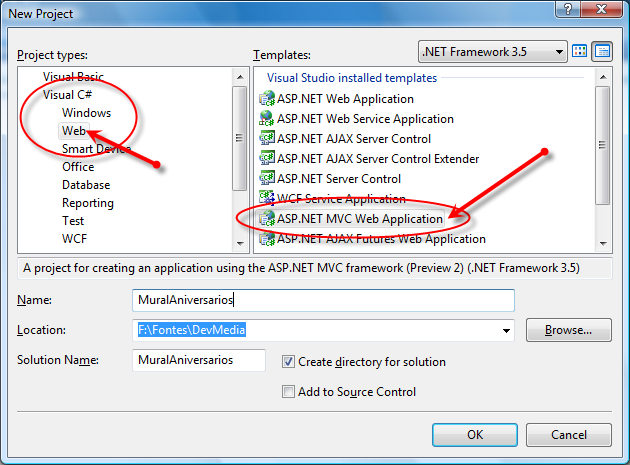The width and height of the screenshot is (630, 465).
Task: Click the ASP.NET MVC Web Application icon
Action: click(x=267, y=219)
